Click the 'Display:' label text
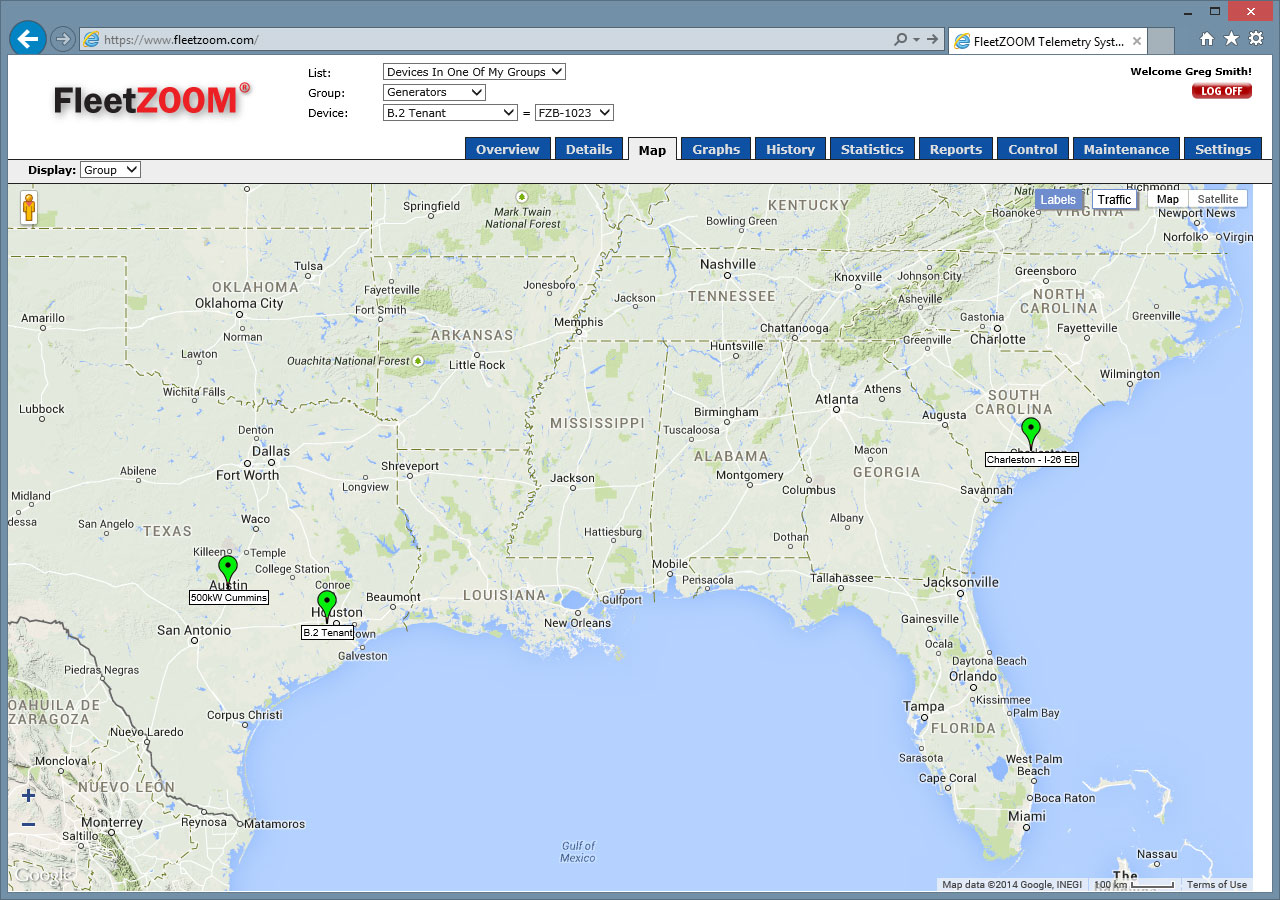Image resolution: width=1280 pixels, height=900 pixels. click(x=52, y=170)
